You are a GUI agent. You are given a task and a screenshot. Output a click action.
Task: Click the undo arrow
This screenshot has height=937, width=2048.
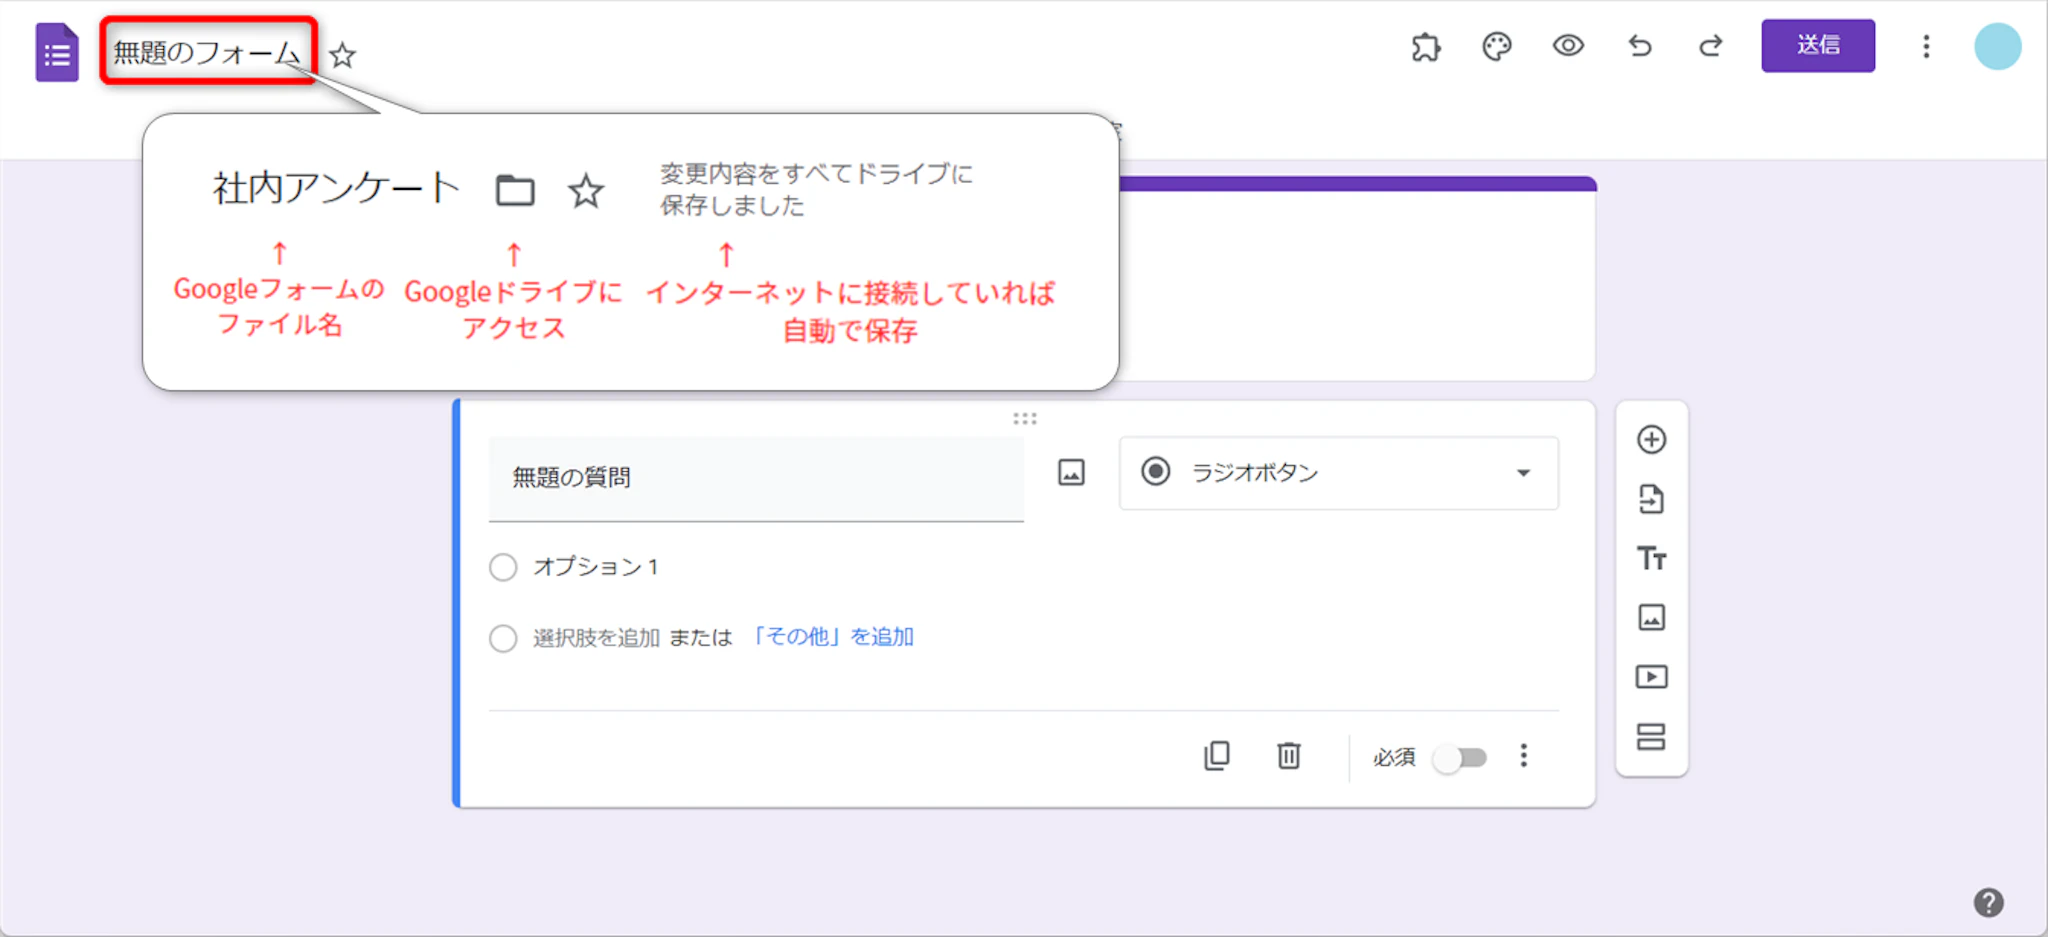click(x=1639, y=46)
